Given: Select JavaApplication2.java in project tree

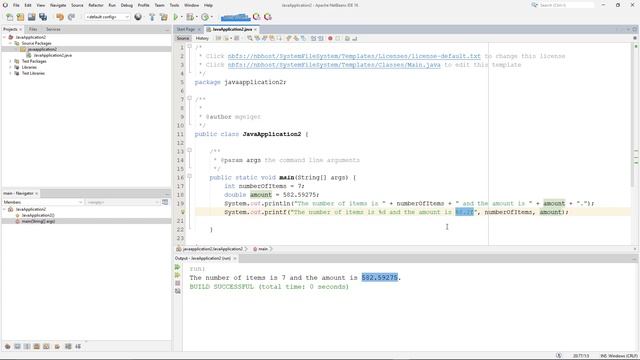Looking at the screenshot, I should pyautogui.click(x=53, y=55).
